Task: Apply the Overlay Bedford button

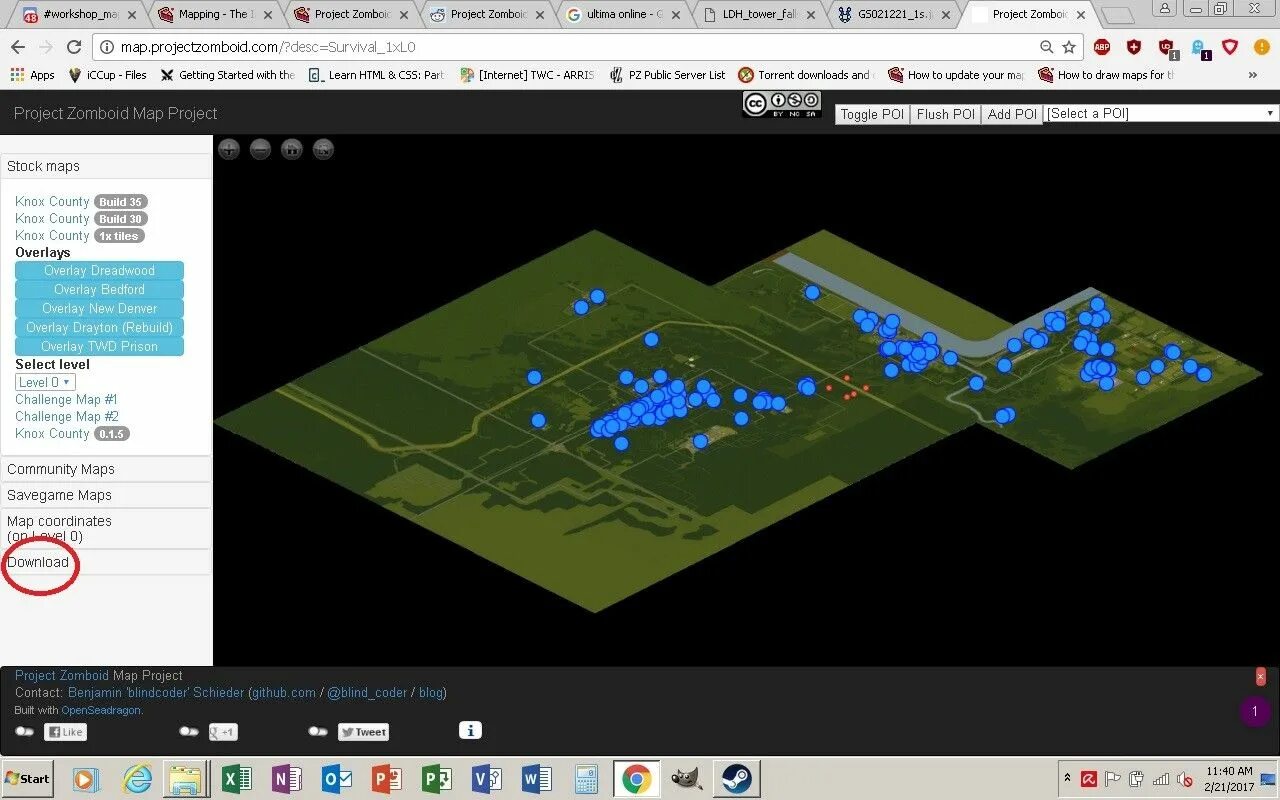Action: tap(99, 290)
